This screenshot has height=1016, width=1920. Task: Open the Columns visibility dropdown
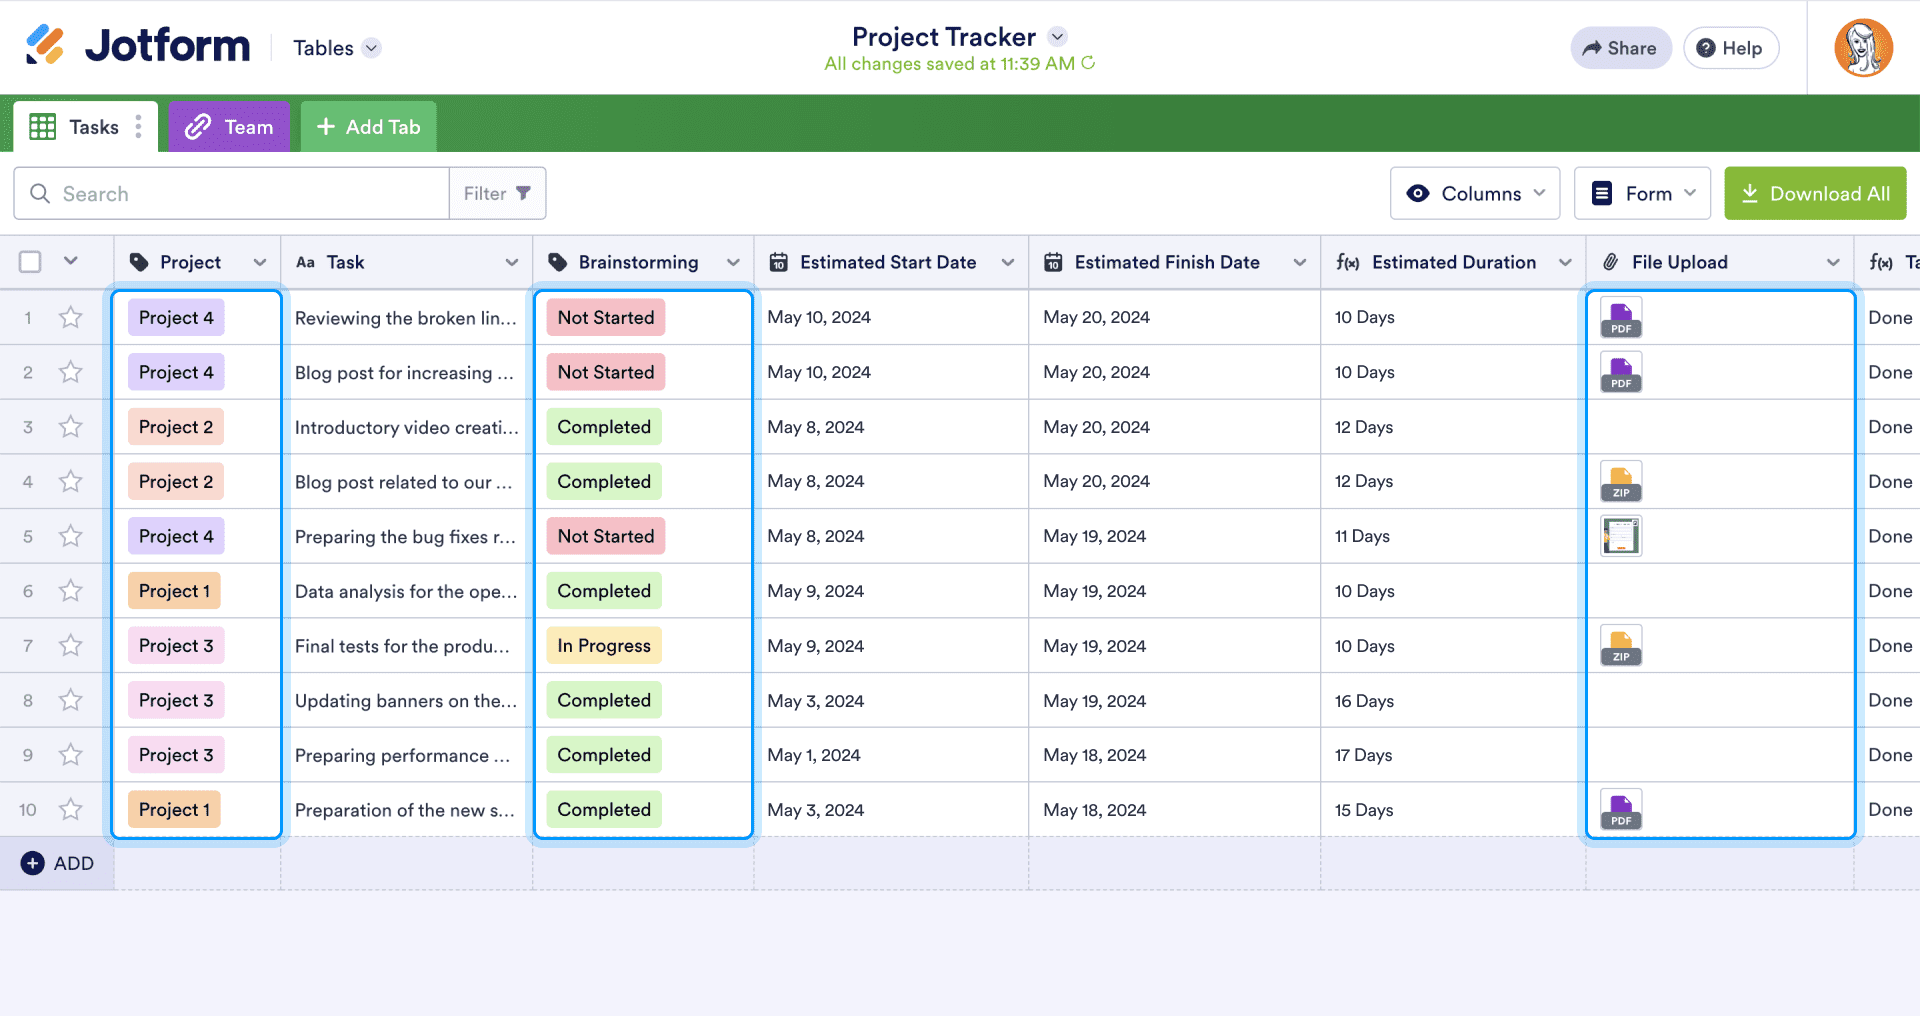pyautogui.click(x=1474, y=193)
